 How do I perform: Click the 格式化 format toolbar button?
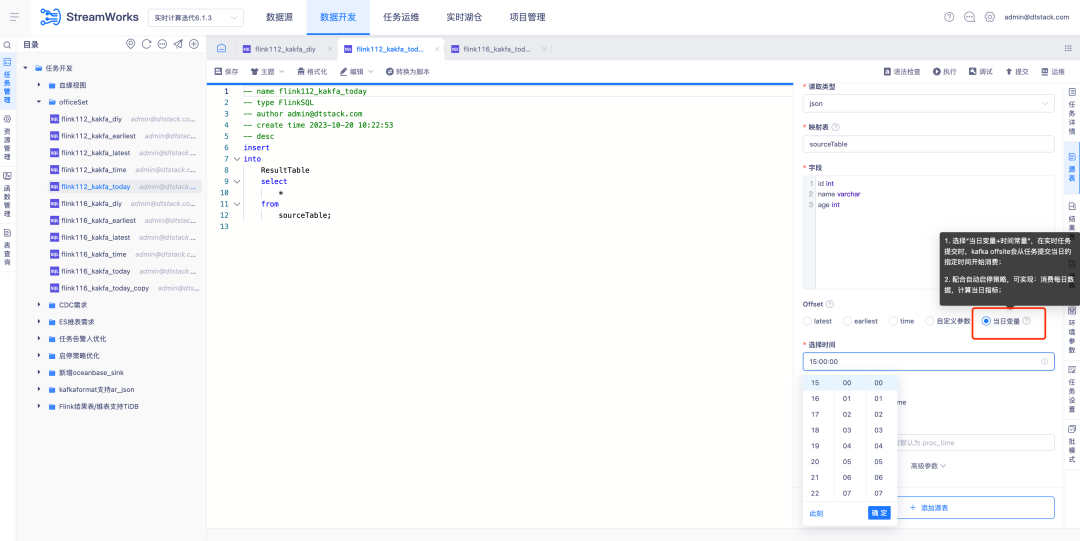312,72
